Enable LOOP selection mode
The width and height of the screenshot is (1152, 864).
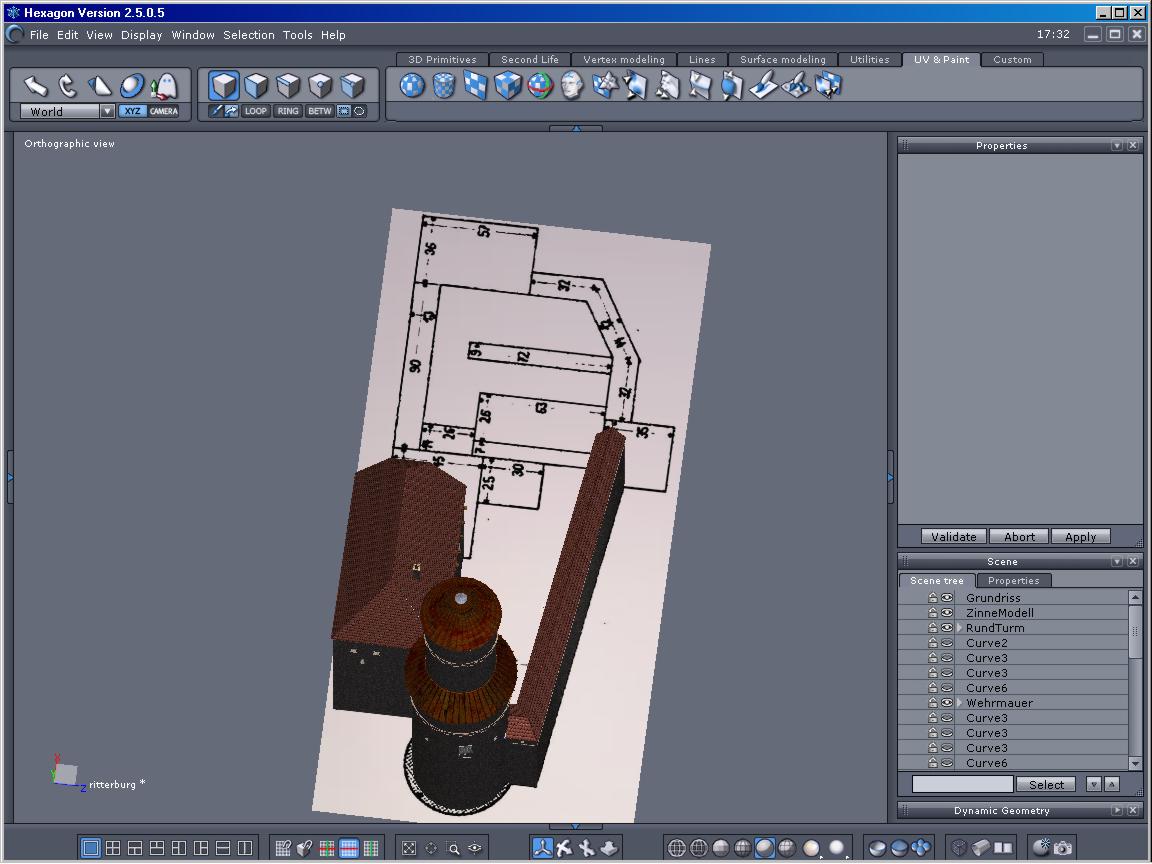(256, 111)
